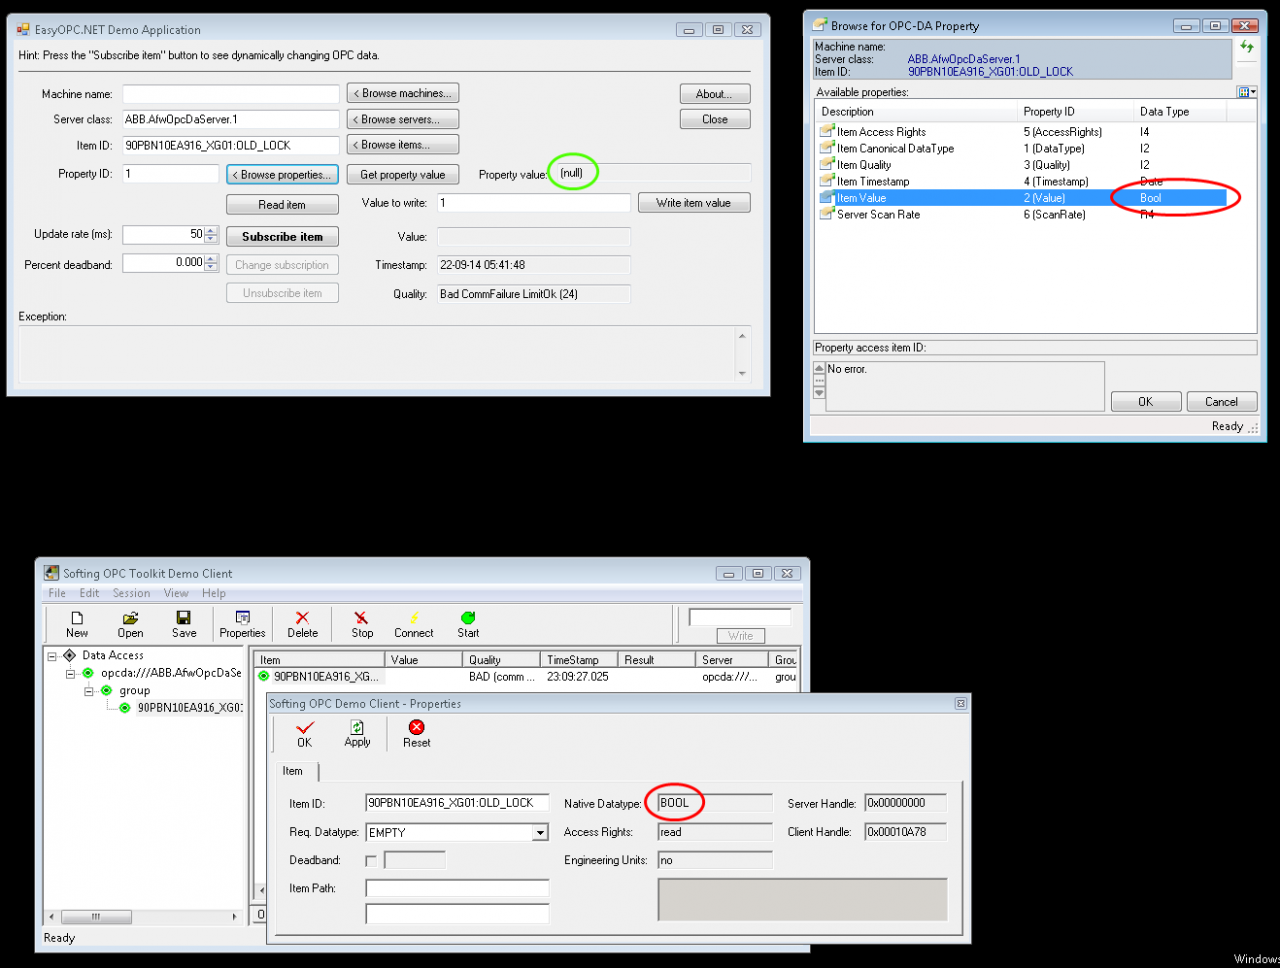Click green icon in item list row

(264, 677)
